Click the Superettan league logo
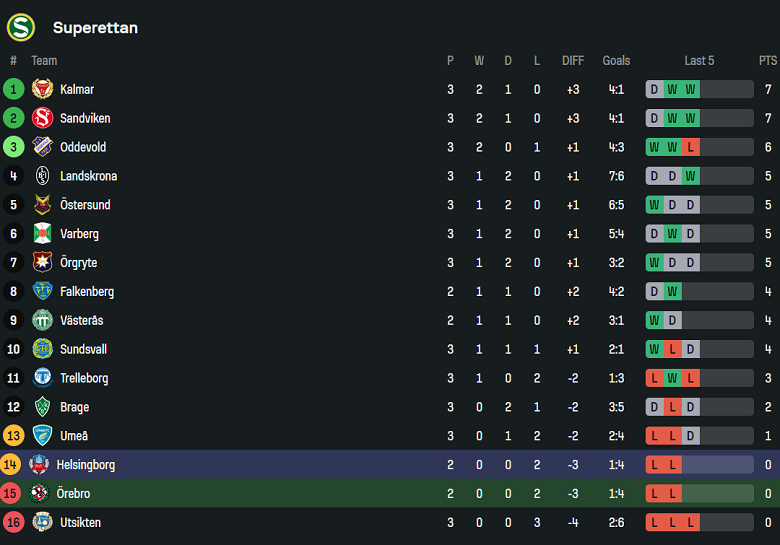780x545 pixels. [20, 27]
